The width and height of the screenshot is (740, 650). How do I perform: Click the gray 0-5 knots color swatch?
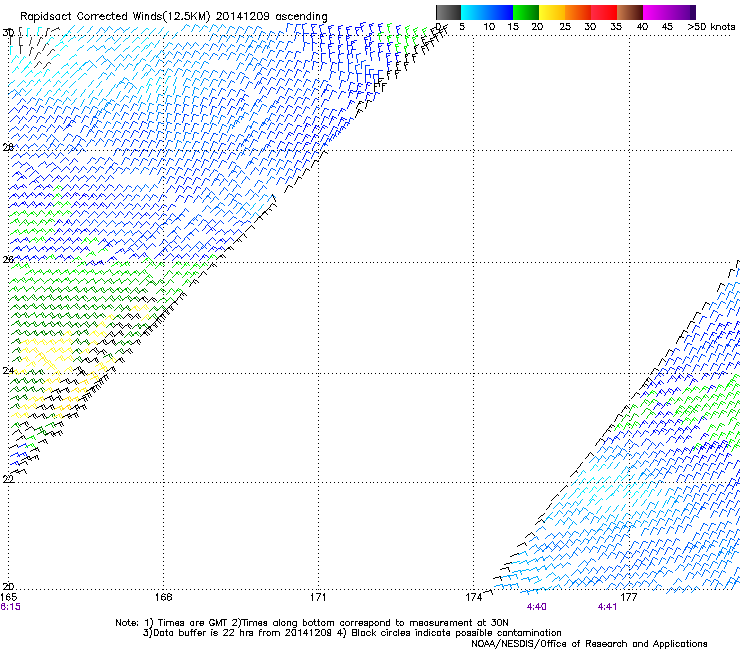click(448, 12)
